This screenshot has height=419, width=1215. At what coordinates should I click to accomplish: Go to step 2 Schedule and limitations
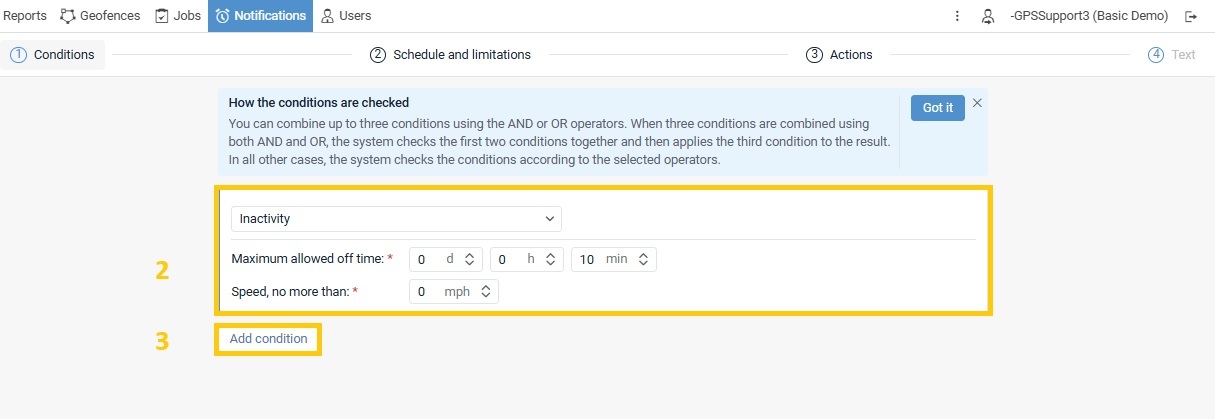click(450, 55)
